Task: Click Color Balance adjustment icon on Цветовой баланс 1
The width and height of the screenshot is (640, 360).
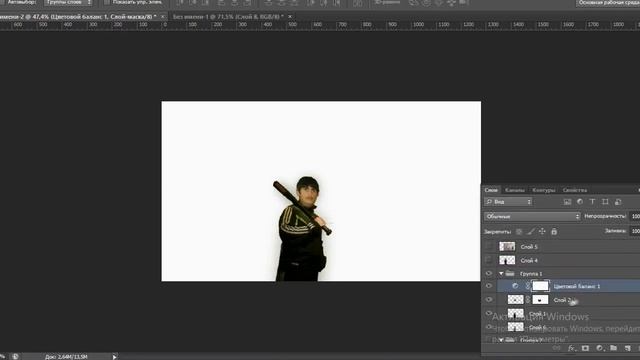Action: [x=515, y=286]
